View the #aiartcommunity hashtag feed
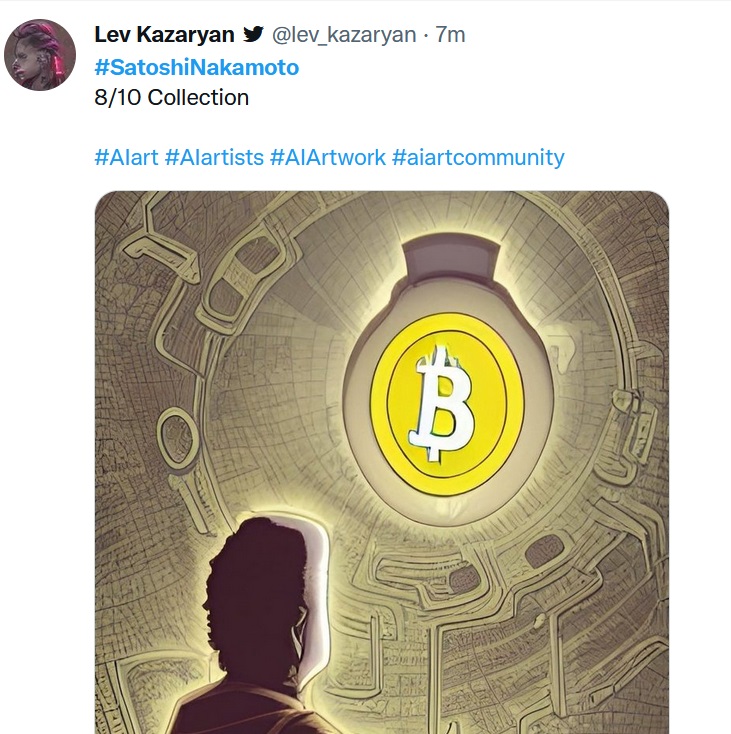The height and width of the screenshot is (734, 731). 478,158
